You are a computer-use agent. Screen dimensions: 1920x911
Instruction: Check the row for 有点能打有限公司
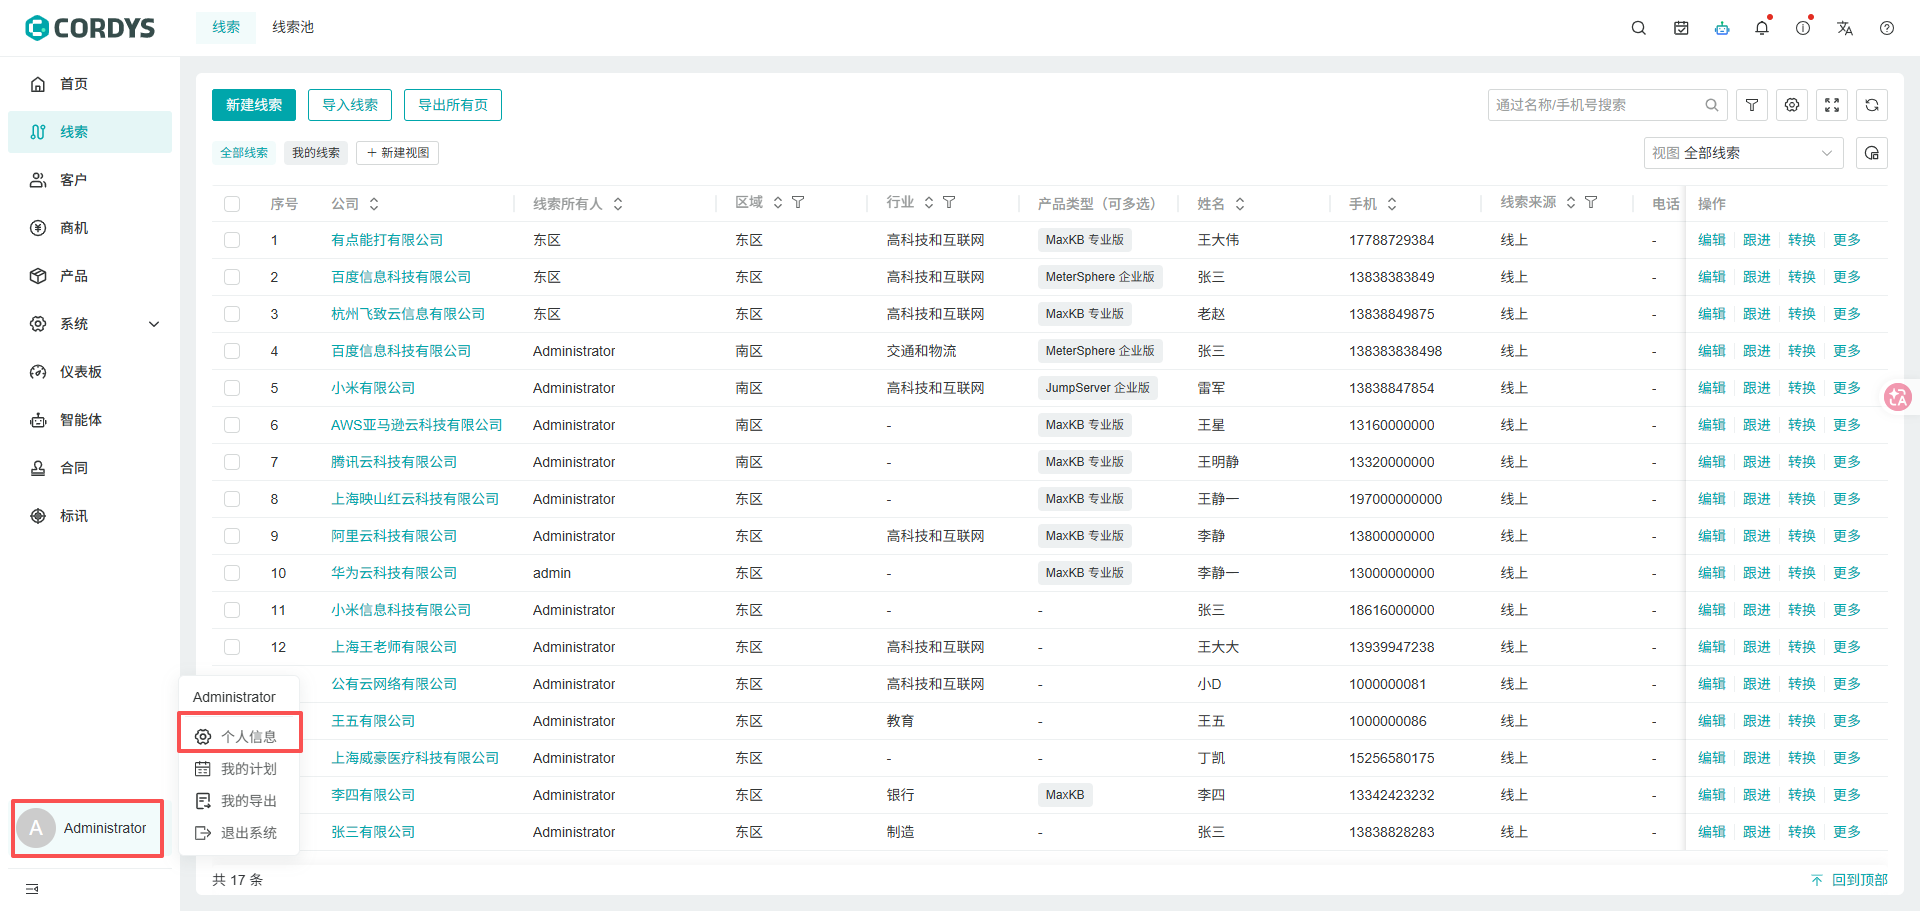(231, 240)
